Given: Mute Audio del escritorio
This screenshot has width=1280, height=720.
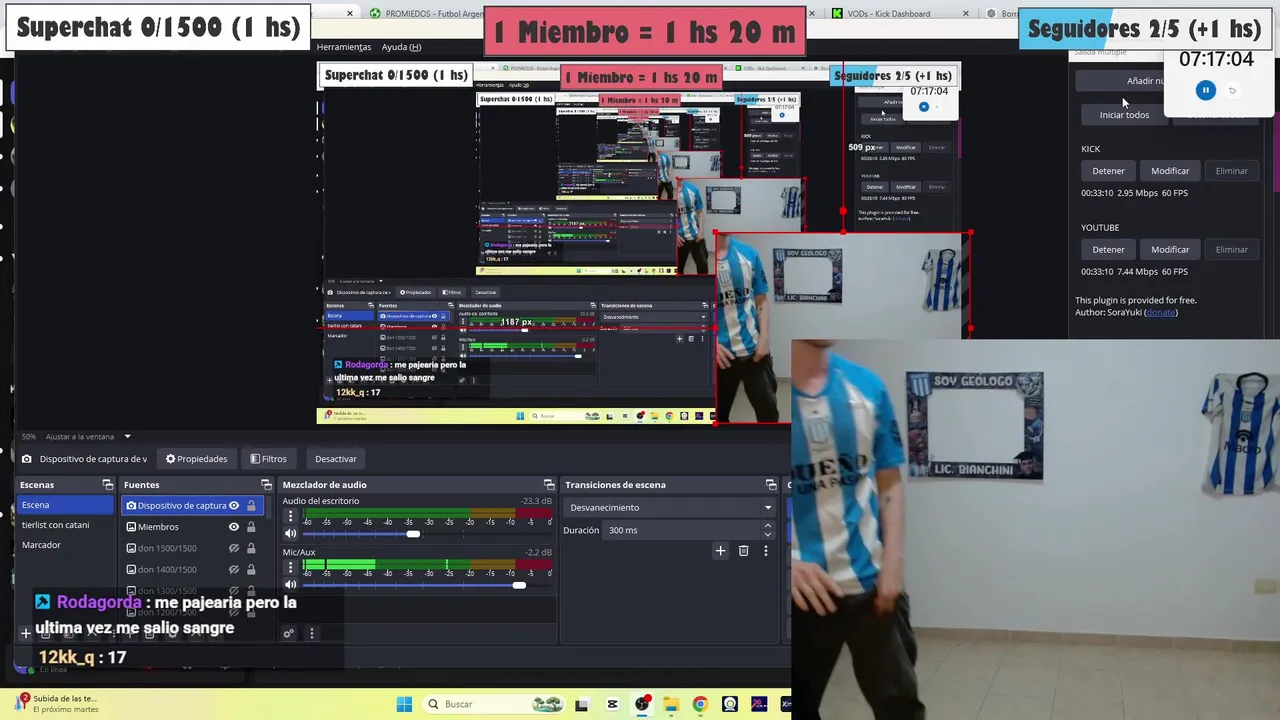Looking at the screenshot, I should [290, 534].
